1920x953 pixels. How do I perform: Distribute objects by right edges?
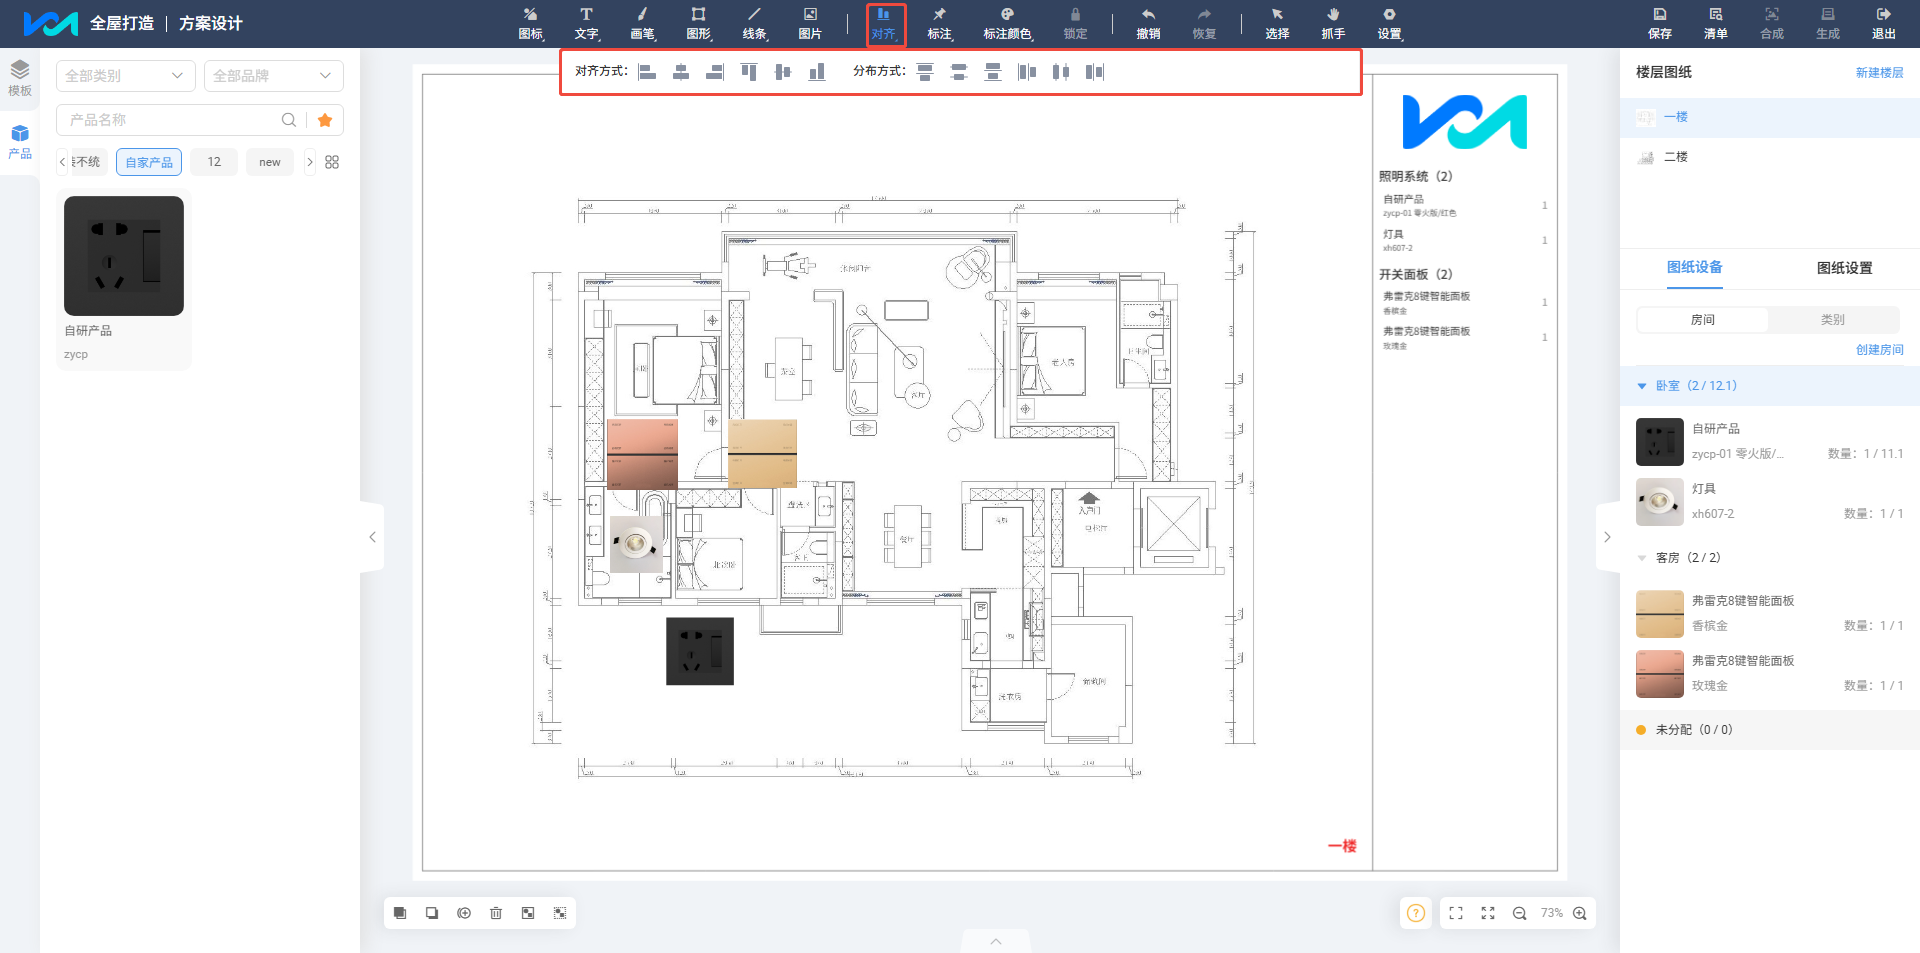pyautogui.click(x=1095, y=72)
